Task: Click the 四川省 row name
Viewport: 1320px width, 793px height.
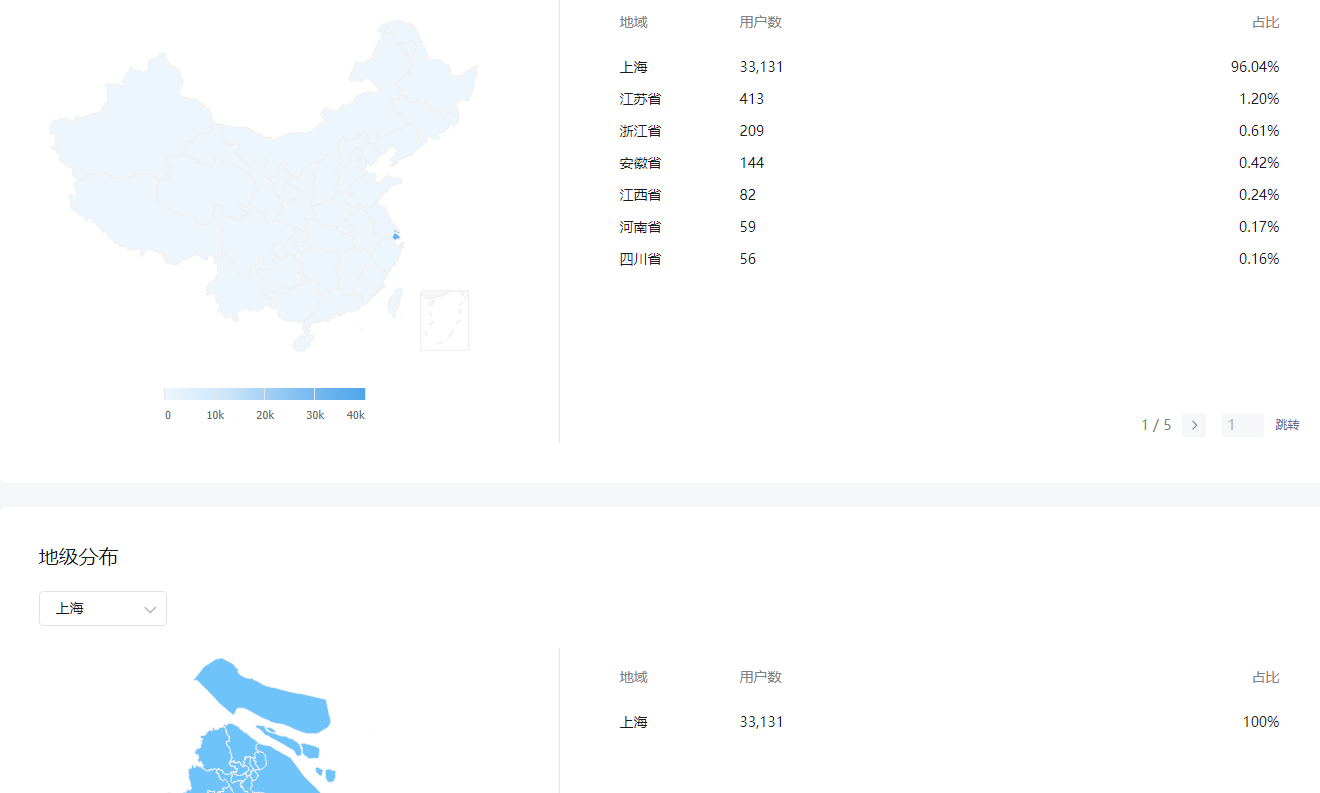Action: click(640, 259)
